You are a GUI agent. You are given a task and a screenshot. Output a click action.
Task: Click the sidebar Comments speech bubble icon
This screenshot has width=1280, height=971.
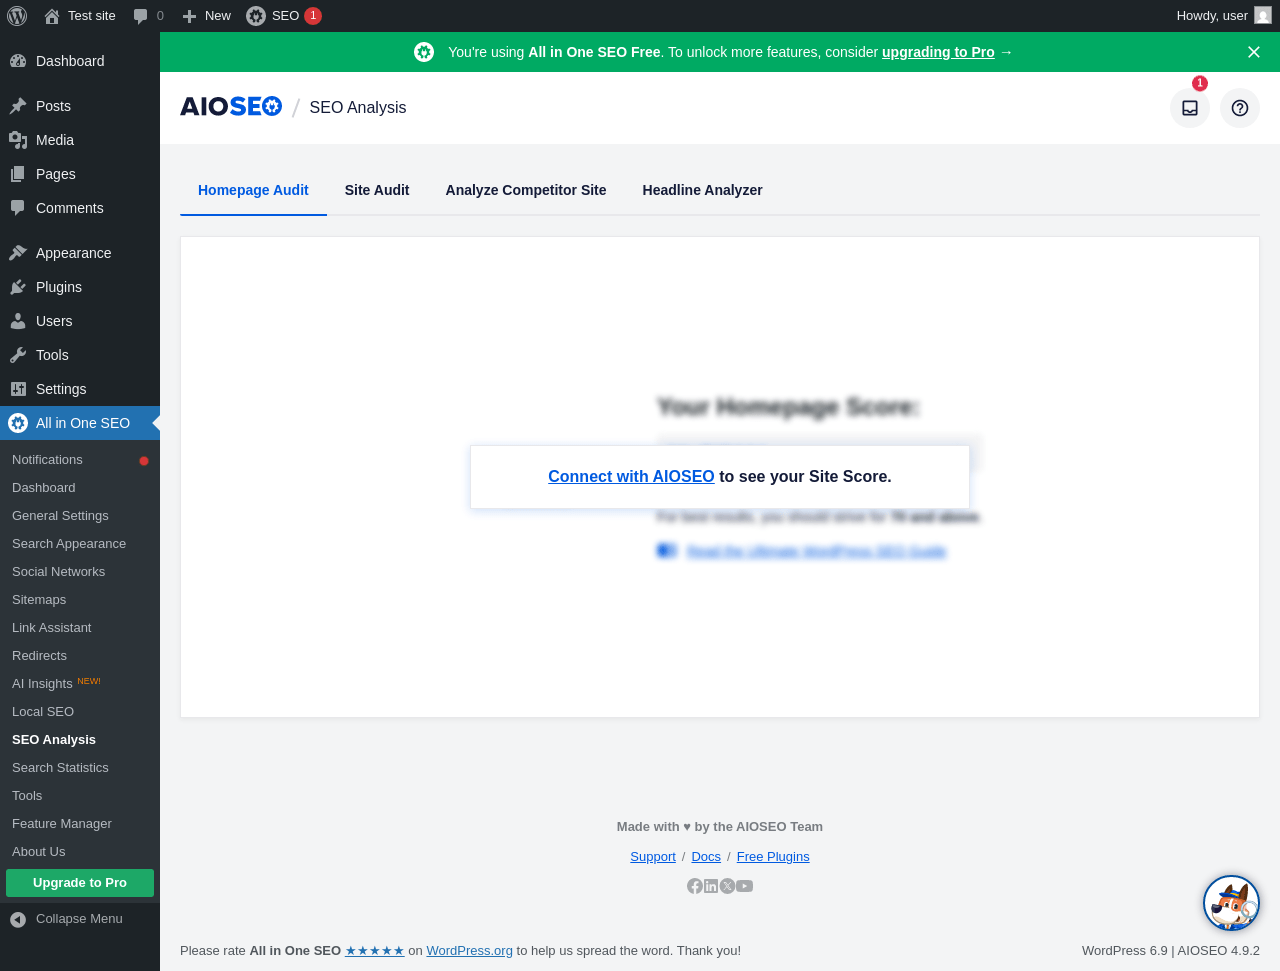pos(18,208)
